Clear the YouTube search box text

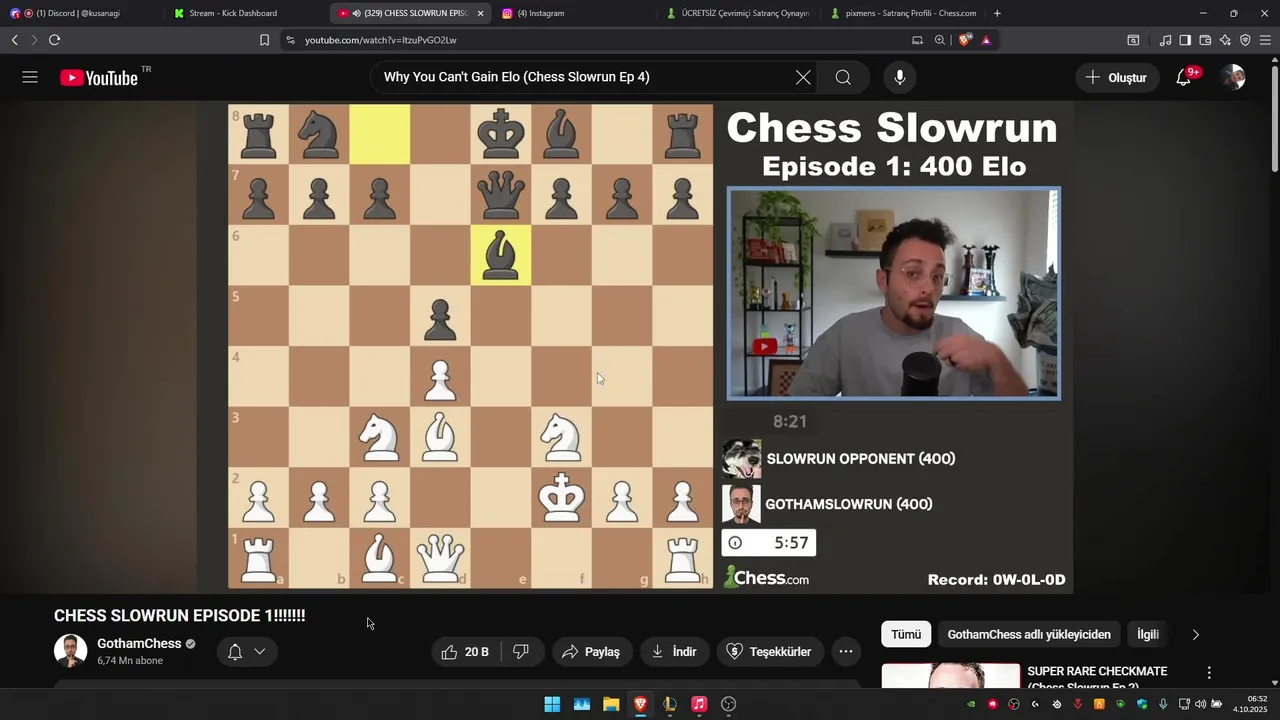(803, 77)
